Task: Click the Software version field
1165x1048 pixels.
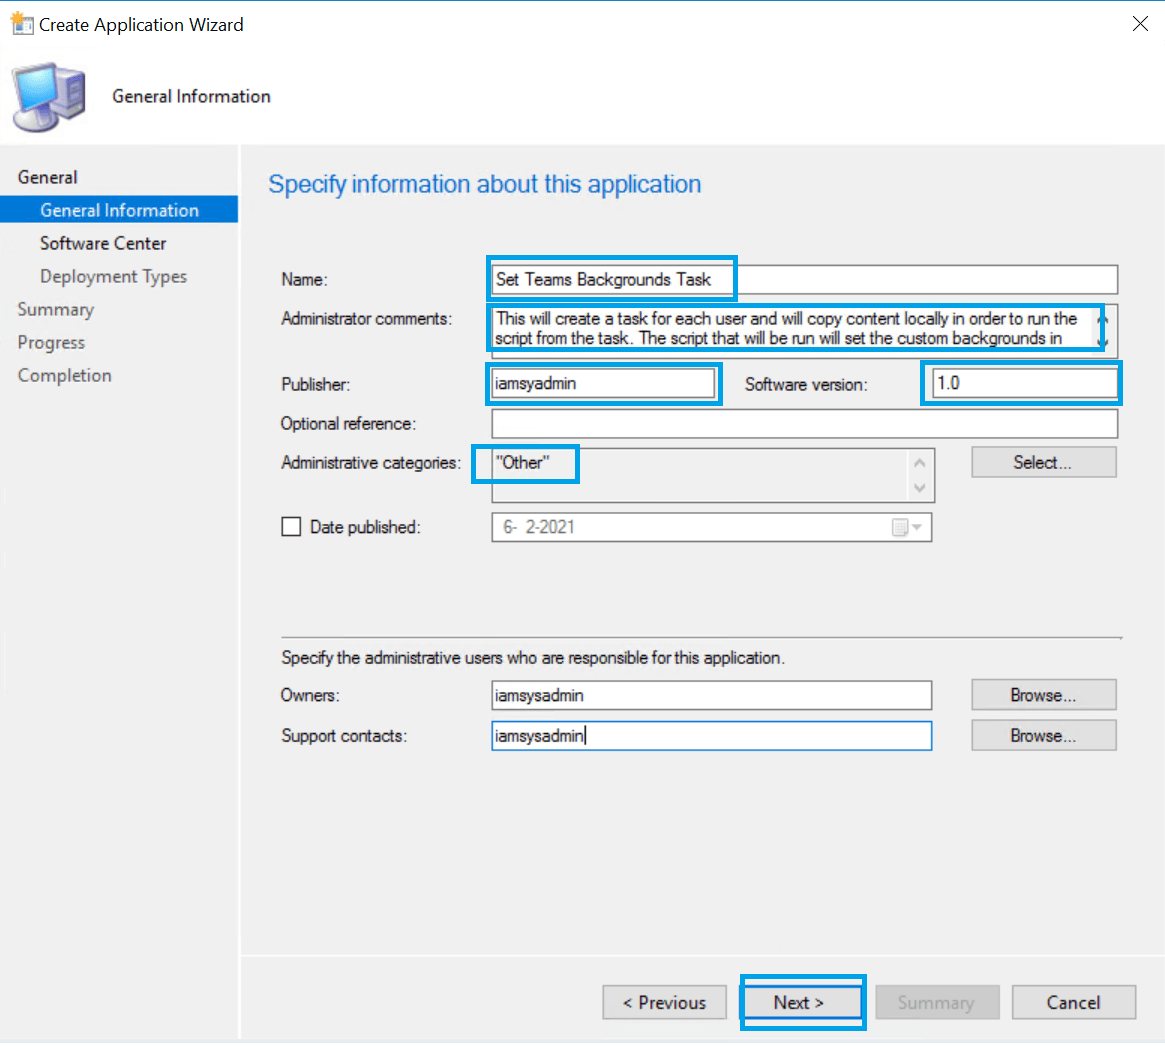Action: [x=1025, y=384]
